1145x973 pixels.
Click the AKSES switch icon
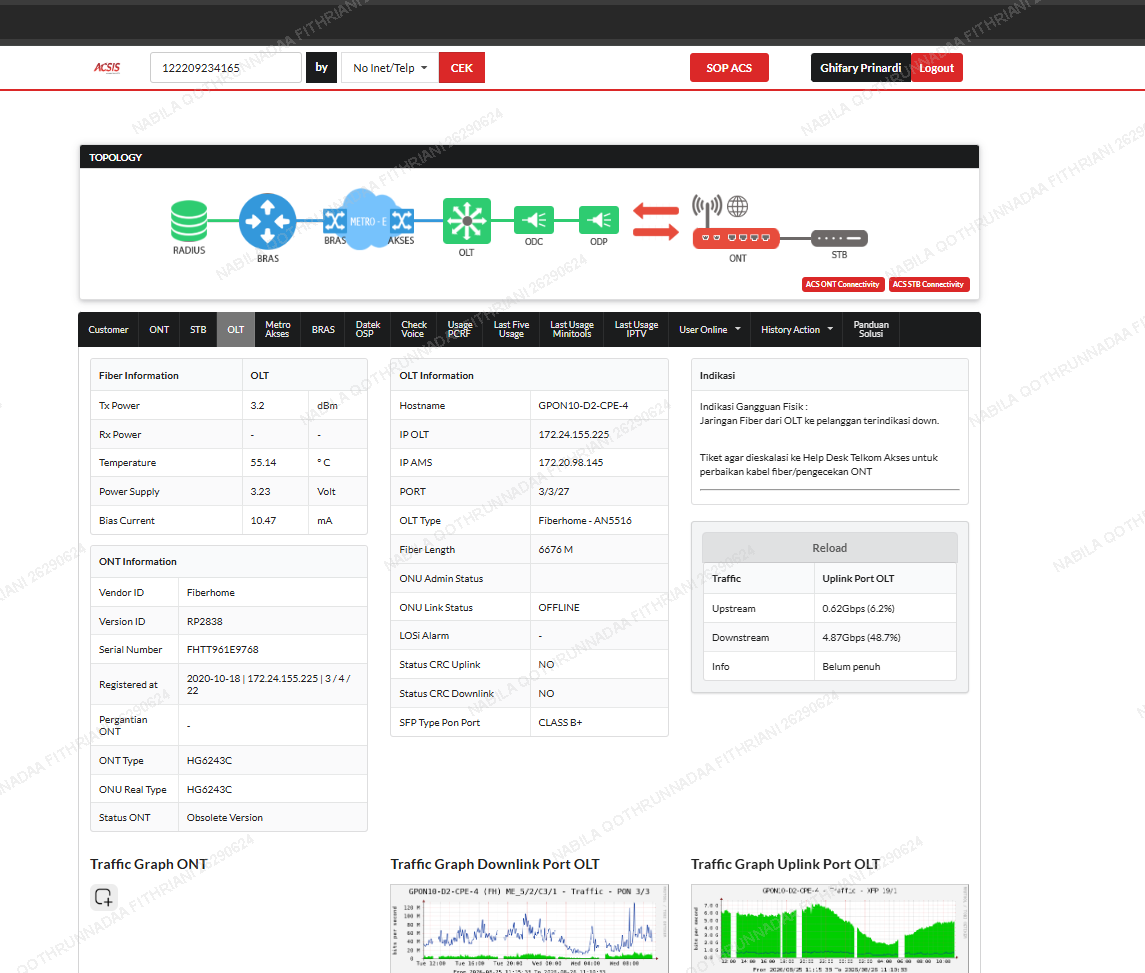[402, 221]
